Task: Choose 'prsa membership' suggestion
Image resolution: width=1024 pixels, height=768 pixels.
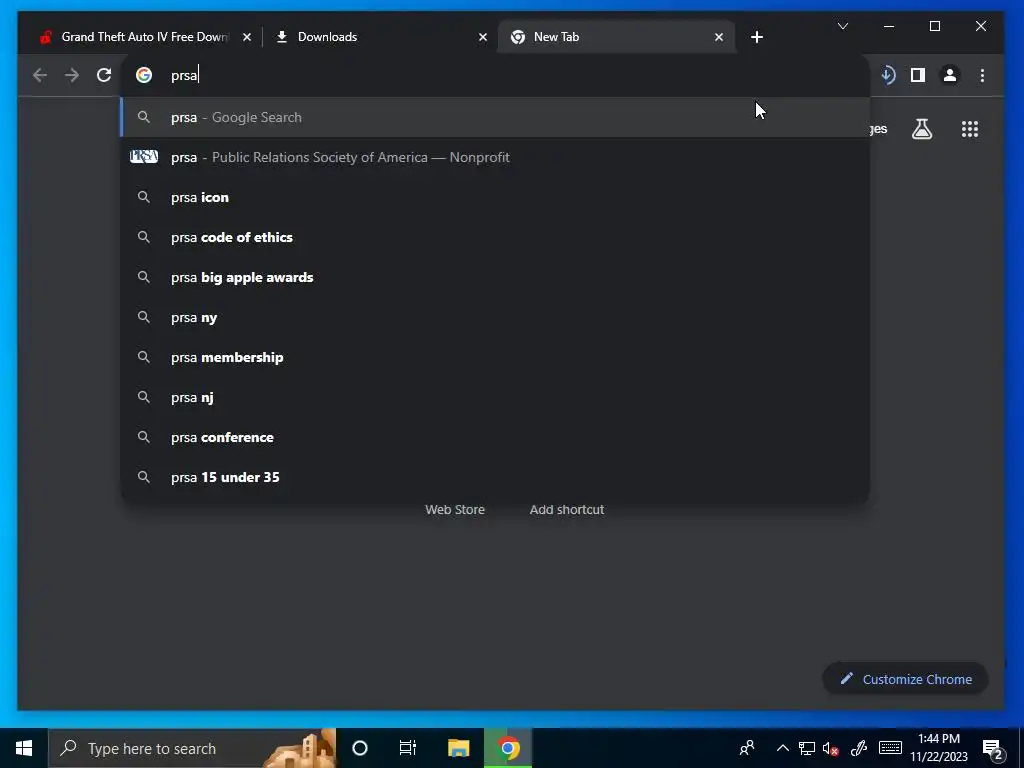Action: tap(494, 357)
